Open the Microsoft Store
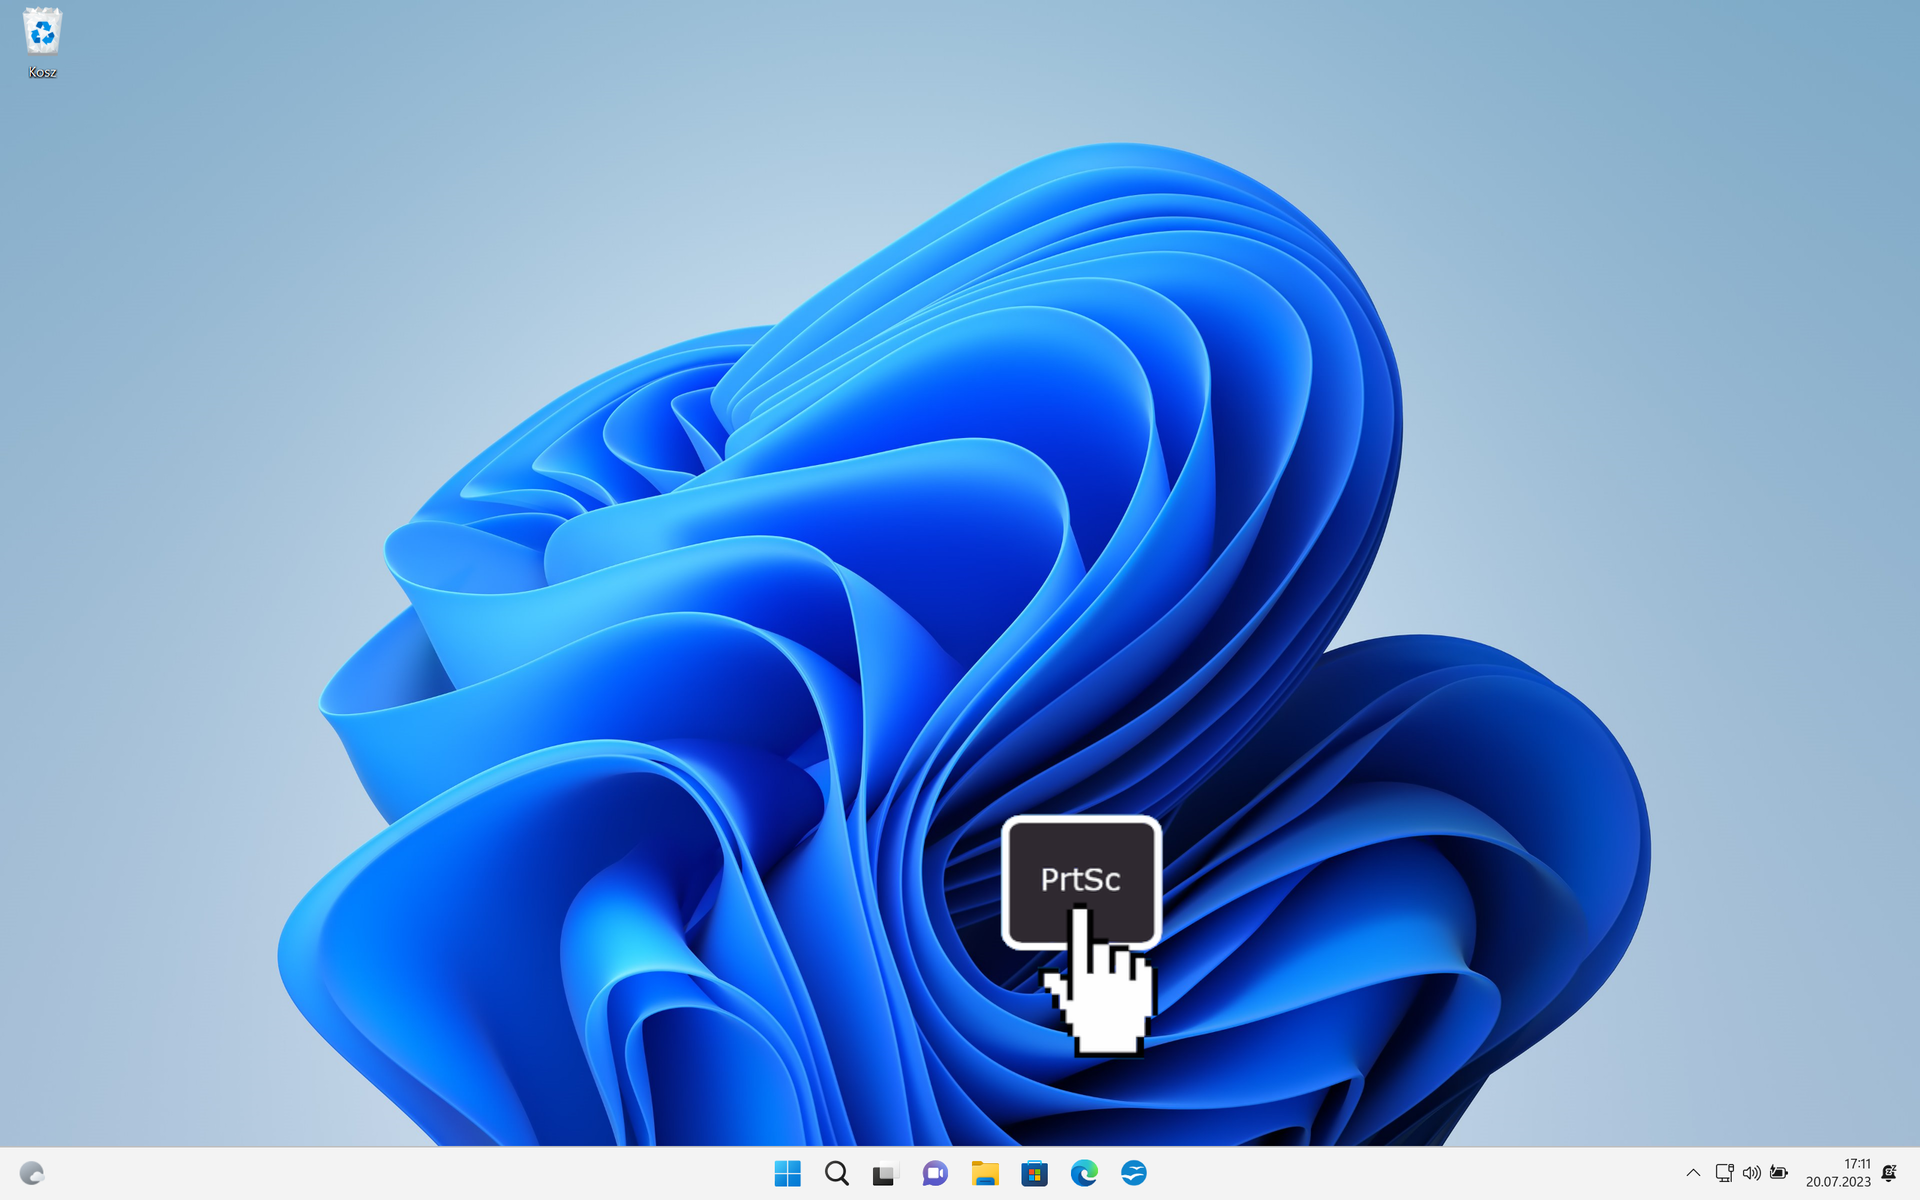1920x1200 pixels. point(1034,1173)
